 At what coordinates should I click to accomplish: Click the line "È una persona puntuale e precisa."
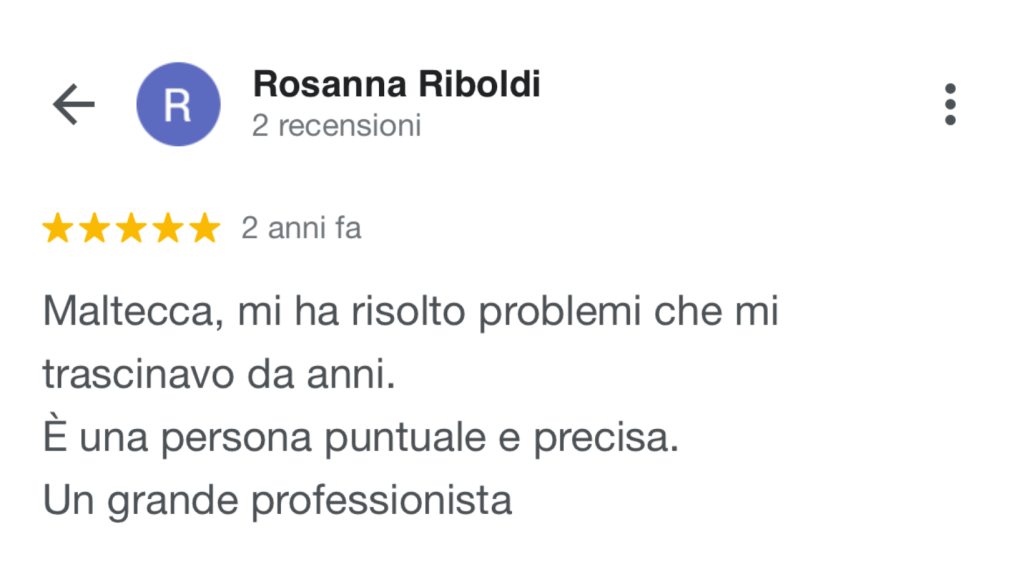361,437
